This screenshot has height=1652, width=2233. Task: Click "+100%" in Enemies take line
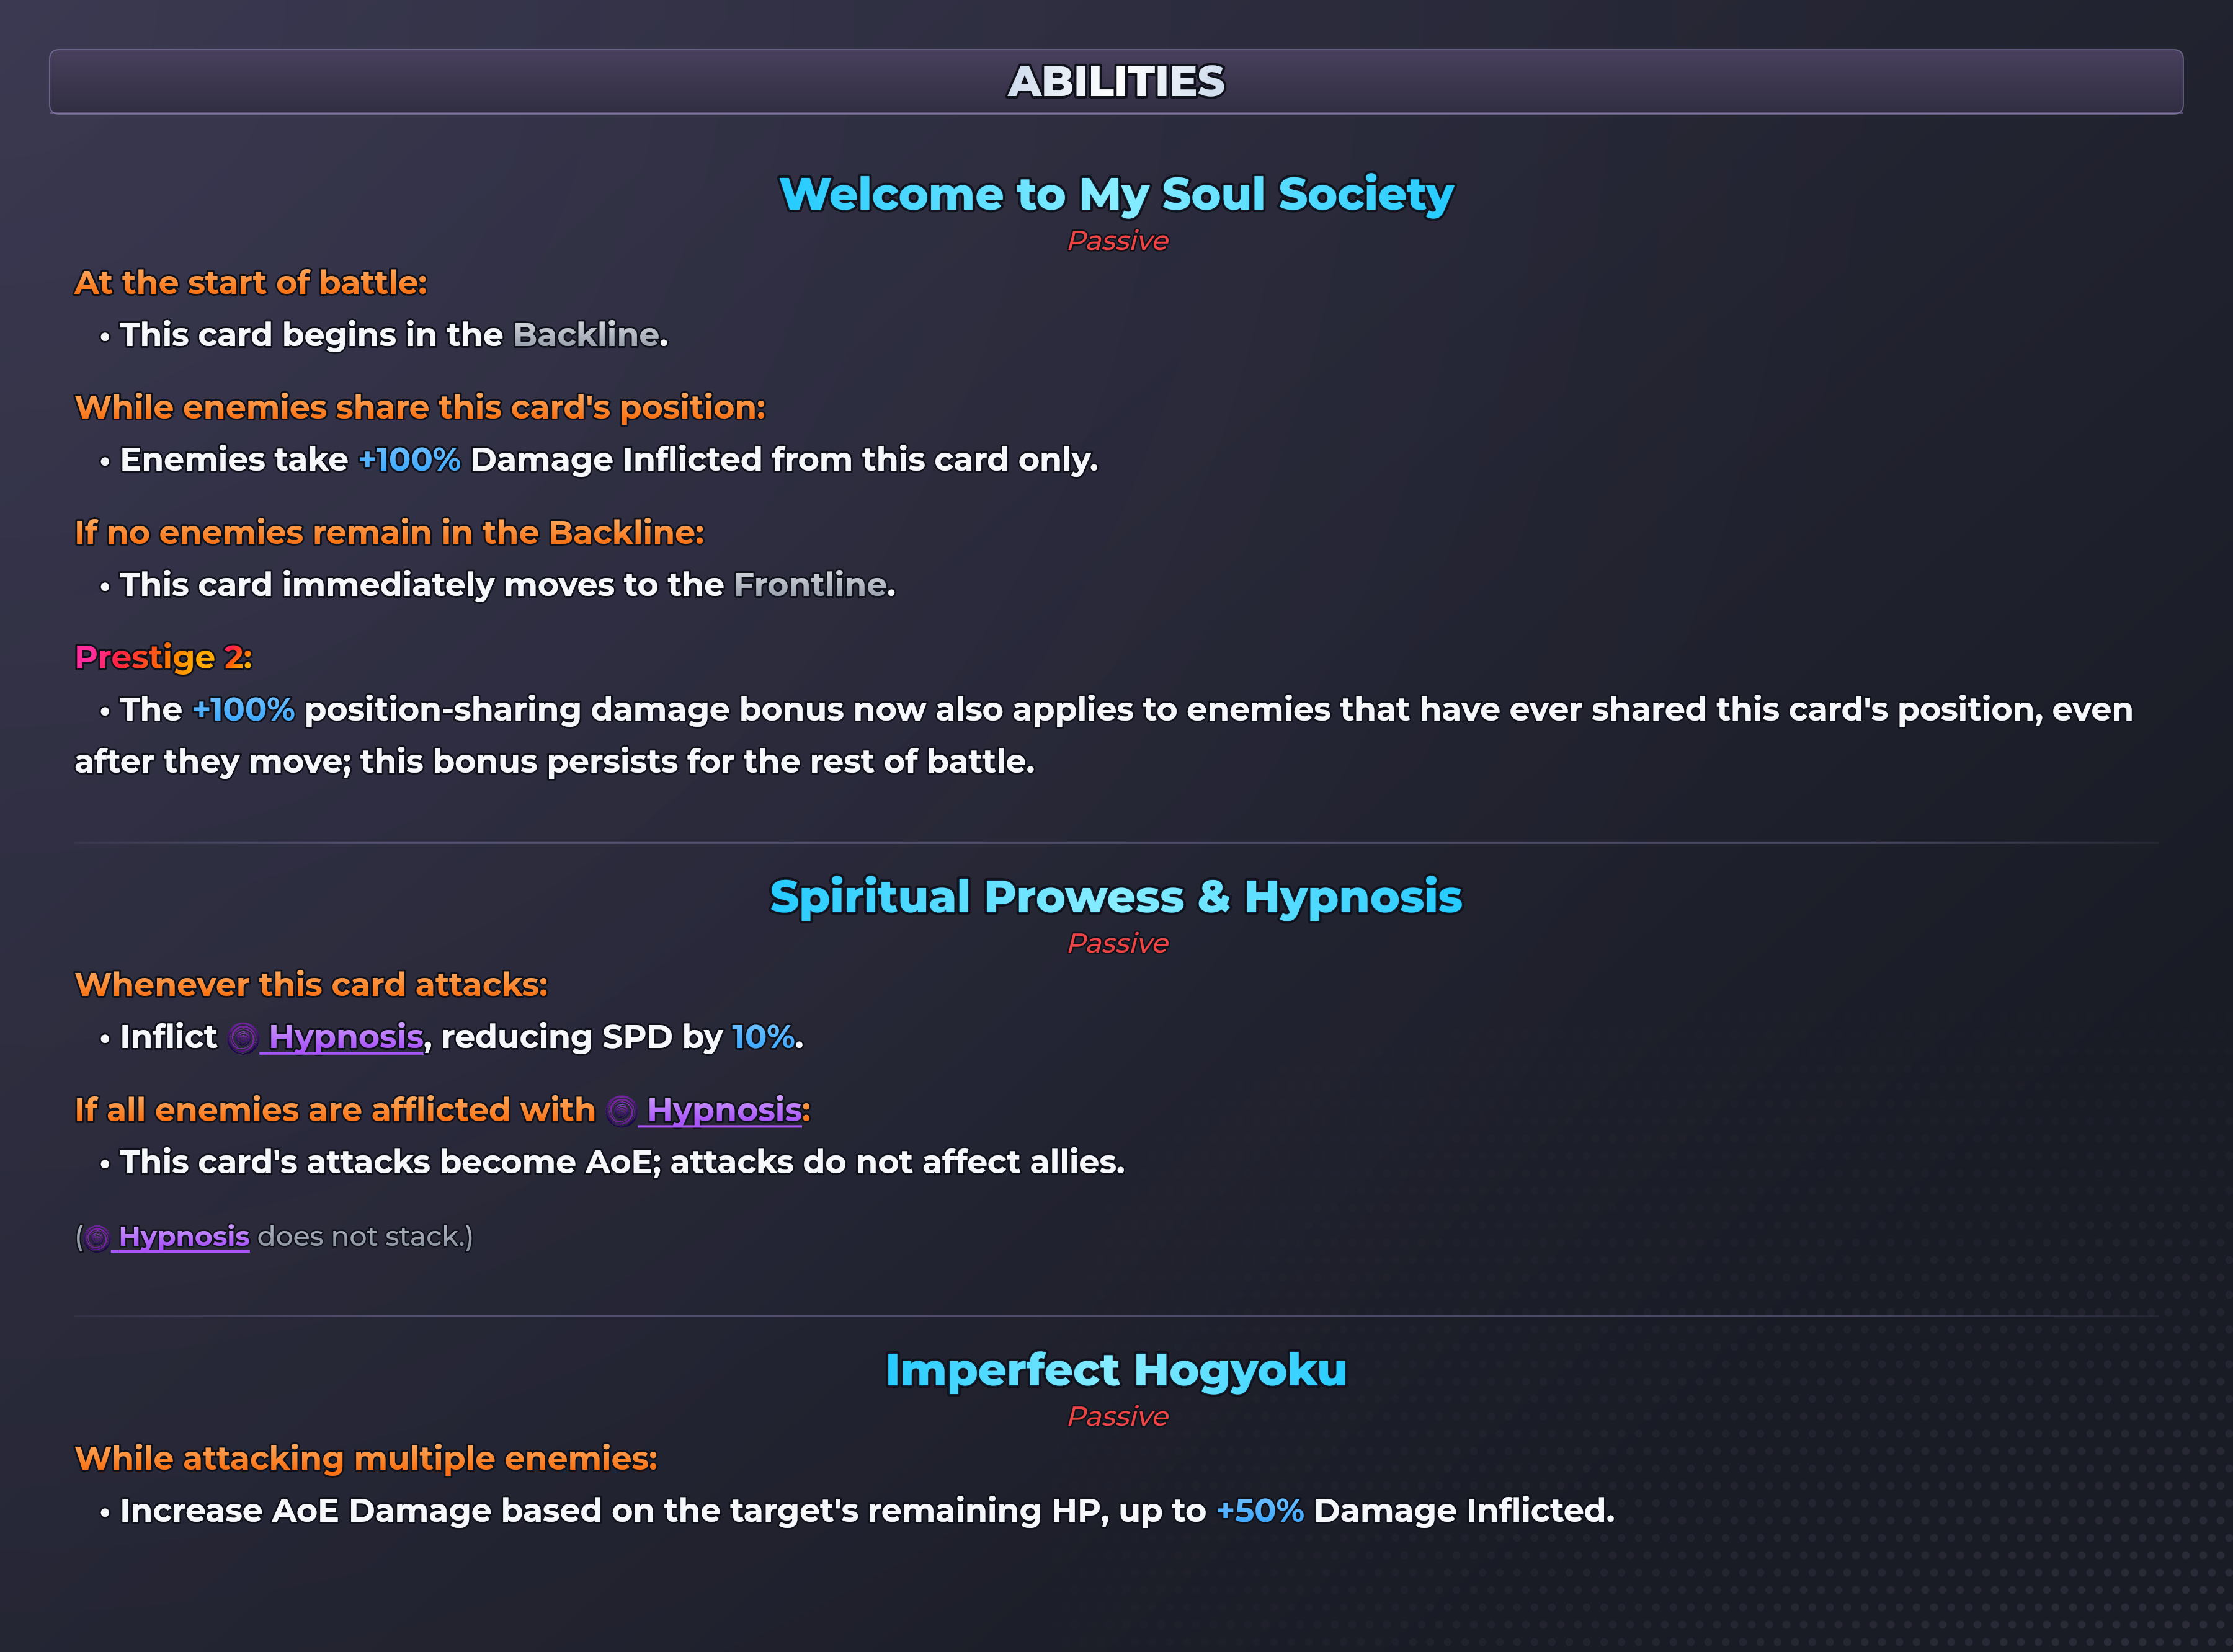pyautogui.click(x=409, y=460)
